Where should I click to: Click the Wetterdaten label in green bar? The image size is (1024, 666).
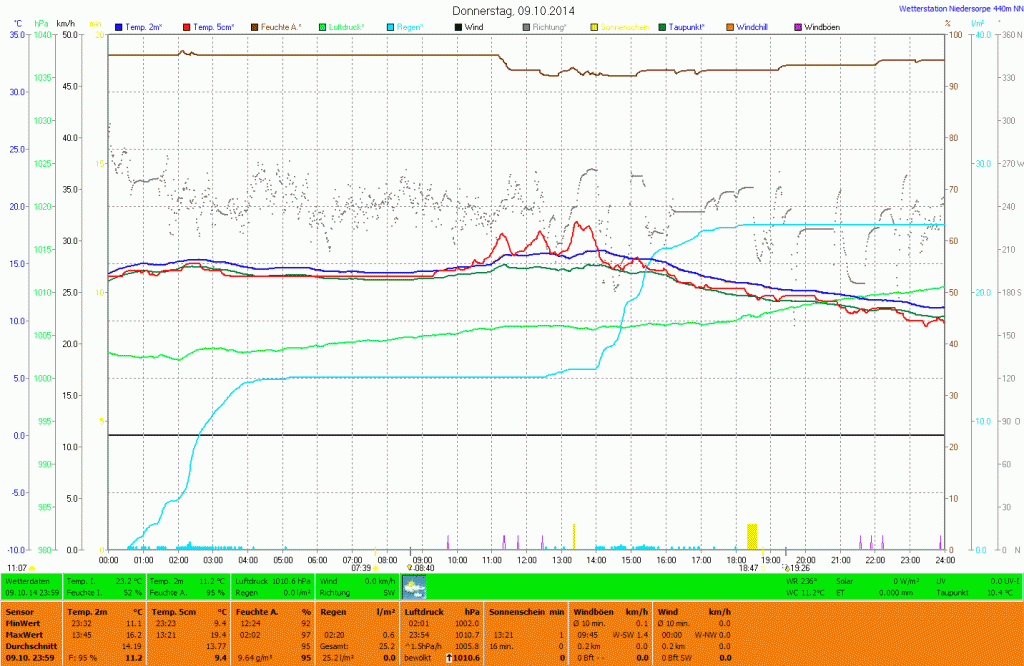28,580
